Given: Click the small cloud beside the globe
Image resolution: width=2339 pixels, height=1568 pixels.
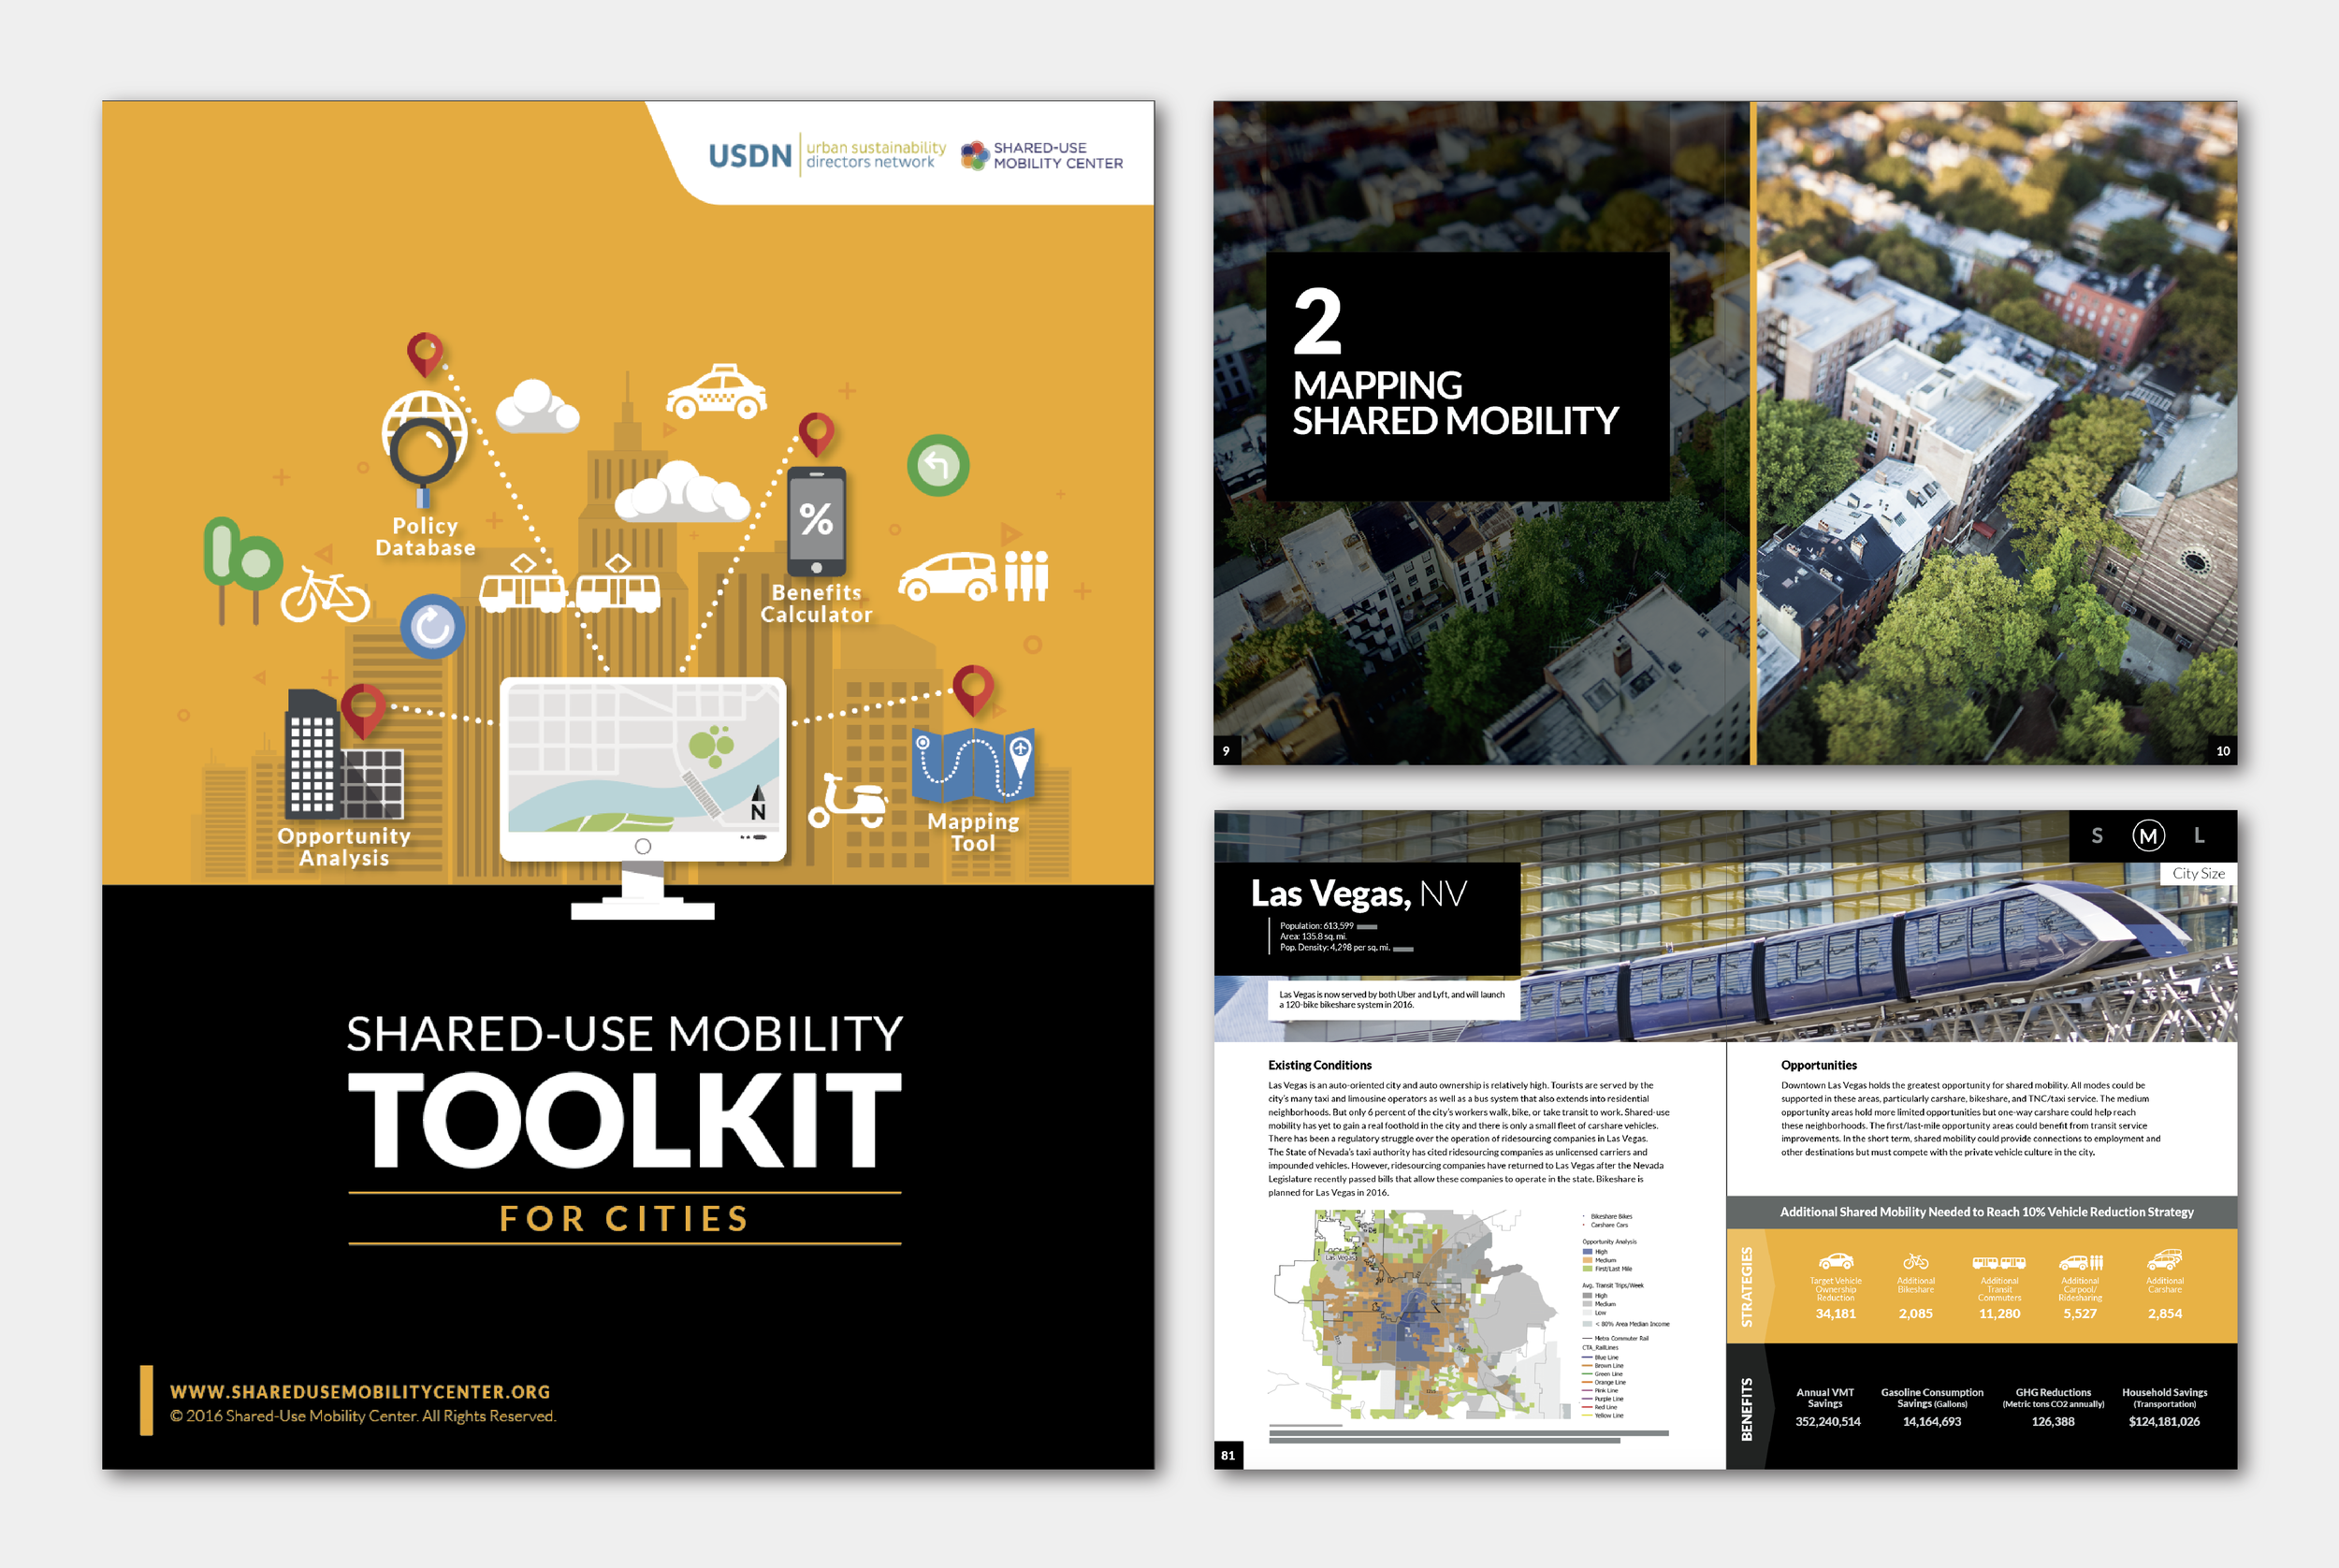Looking at the screenshot, I should pos(537,405).
